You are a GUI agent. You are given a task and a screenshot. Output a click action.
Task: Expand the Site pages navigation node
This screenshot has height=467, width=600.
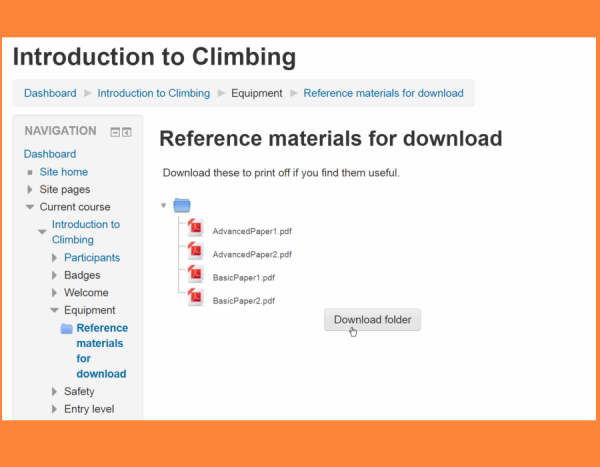click(30, 189)
